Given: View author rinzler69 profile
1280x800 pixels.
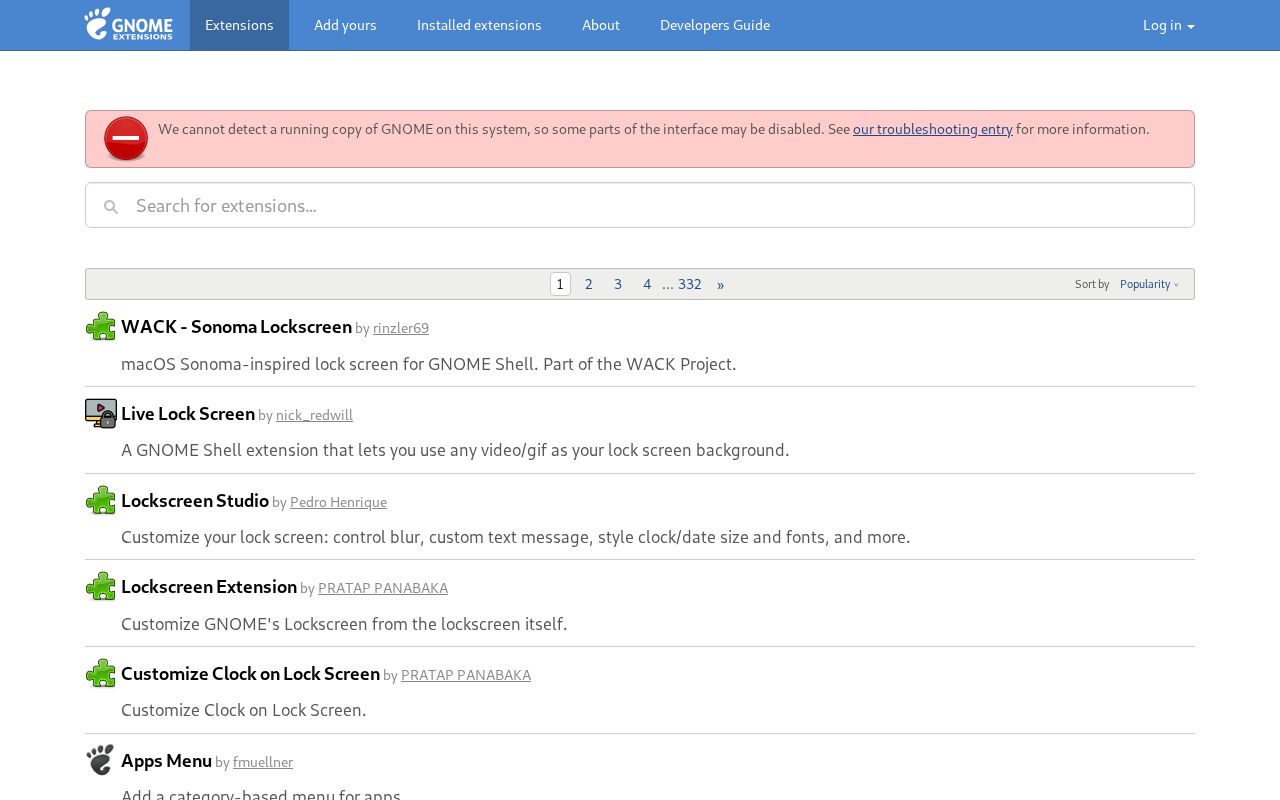Looking at the screenshot, I should (x=401, y=328).
